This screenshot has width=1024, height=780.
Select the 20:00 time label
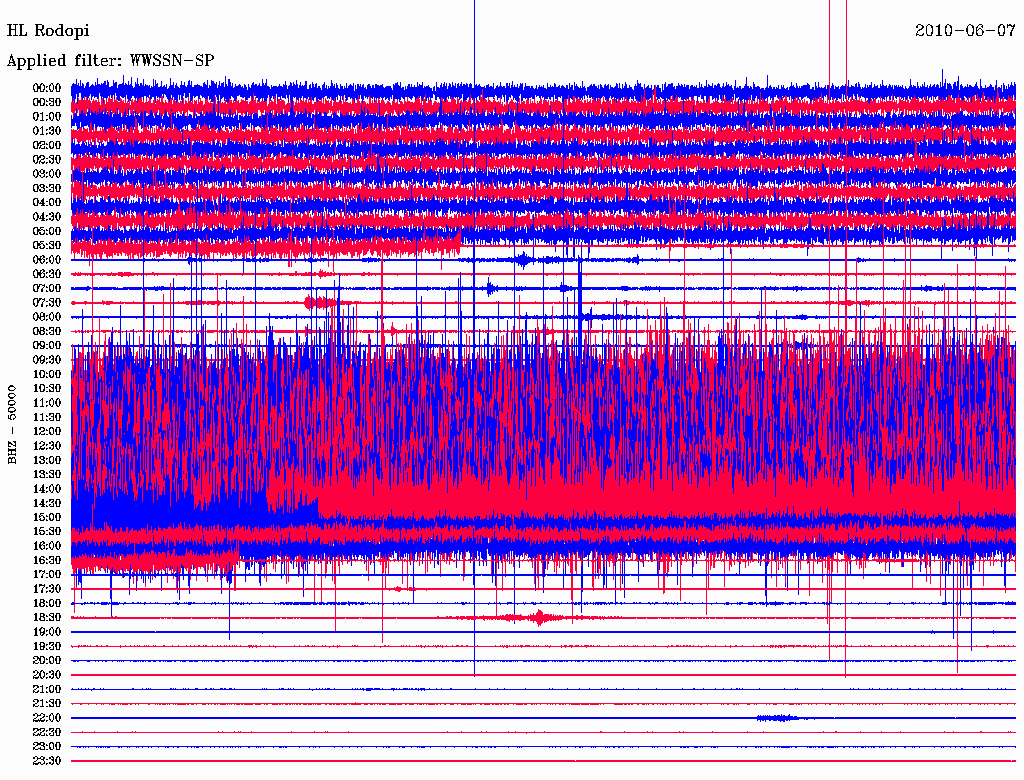47,661
